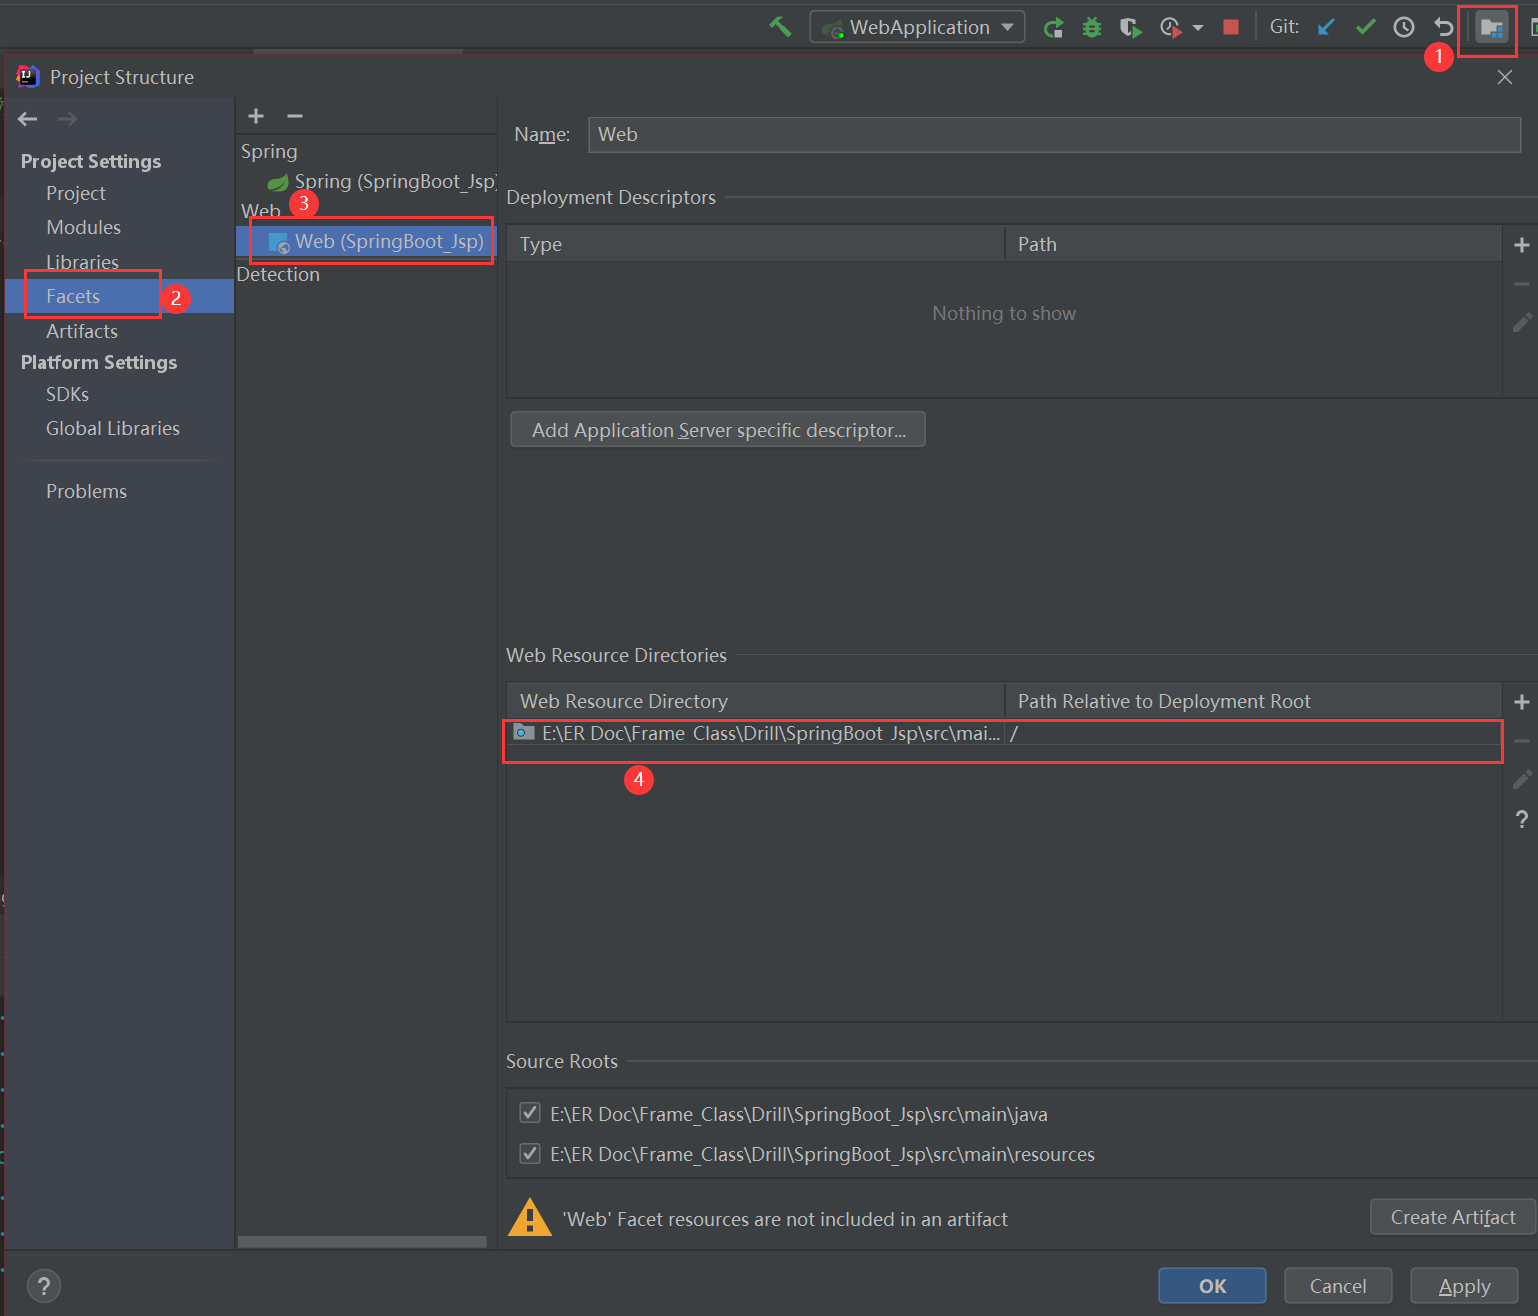Open dialog help question mark button

(44, 1286)
